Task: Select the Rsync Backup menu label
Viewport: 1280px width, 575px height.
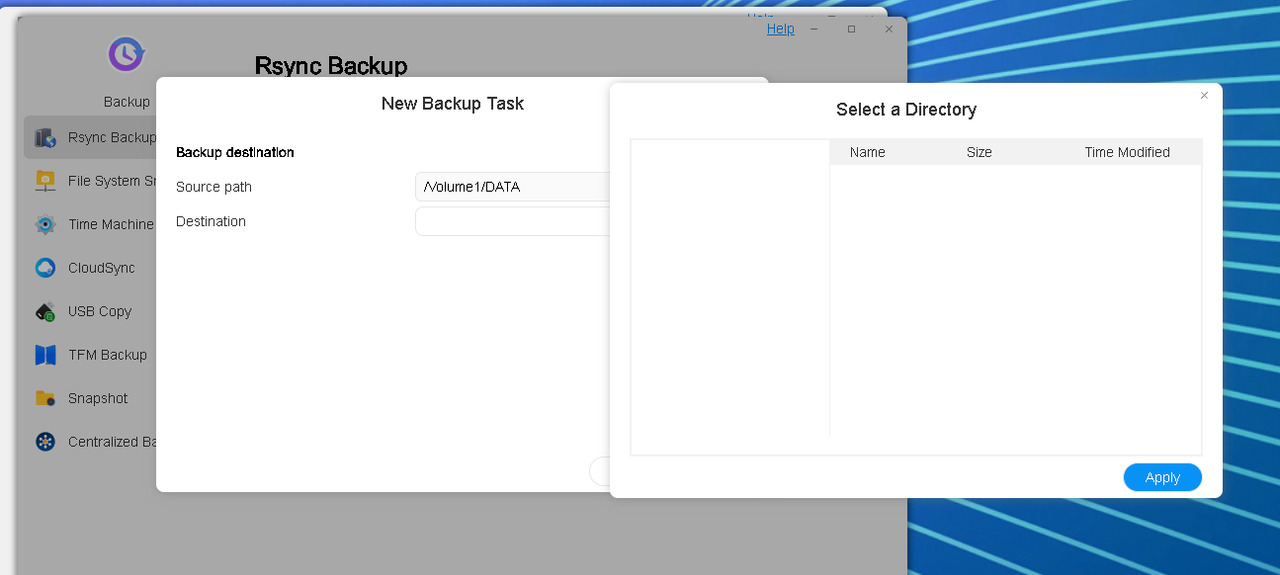Action: coord(112,137)
